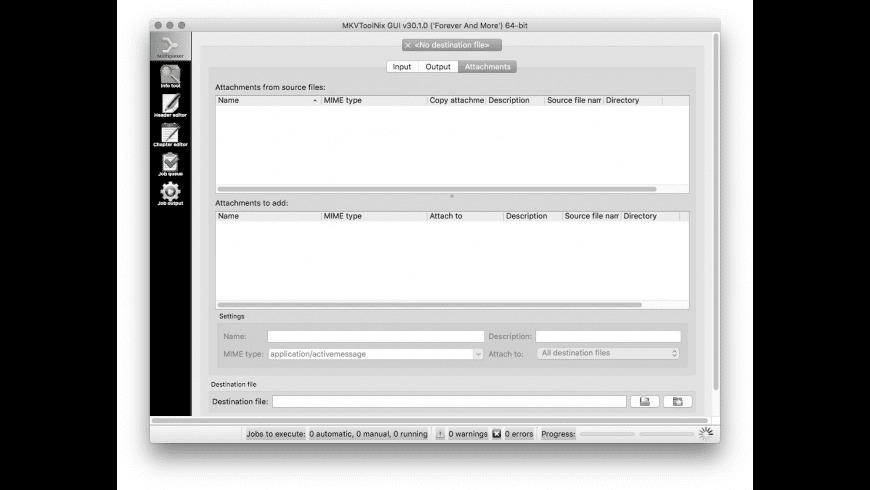Click the first progress bar in status bar
The height and width of the screenshot is (490, 870).
(607, 434)
